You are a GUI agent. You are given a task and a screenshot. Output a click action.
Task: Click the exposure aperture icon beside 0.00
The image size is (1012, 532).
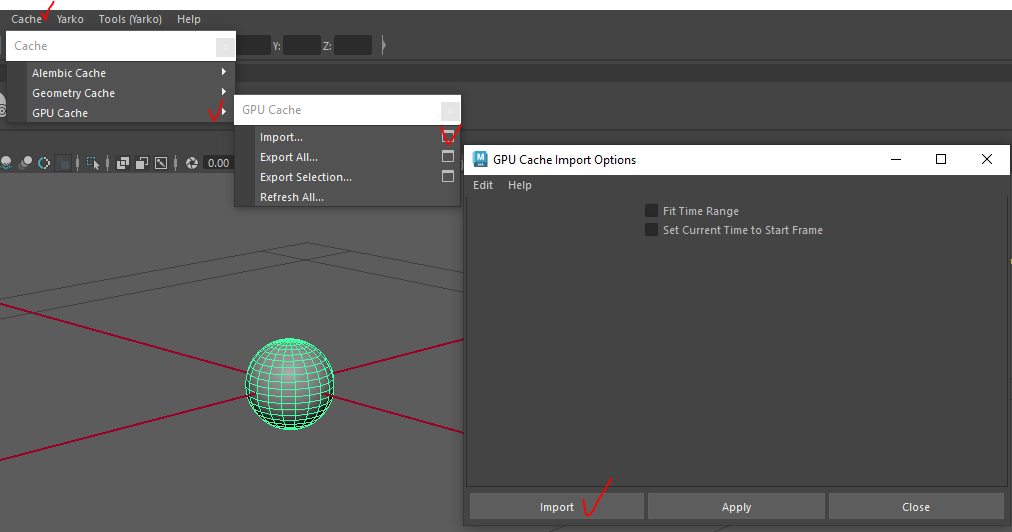tap(192, 163)
